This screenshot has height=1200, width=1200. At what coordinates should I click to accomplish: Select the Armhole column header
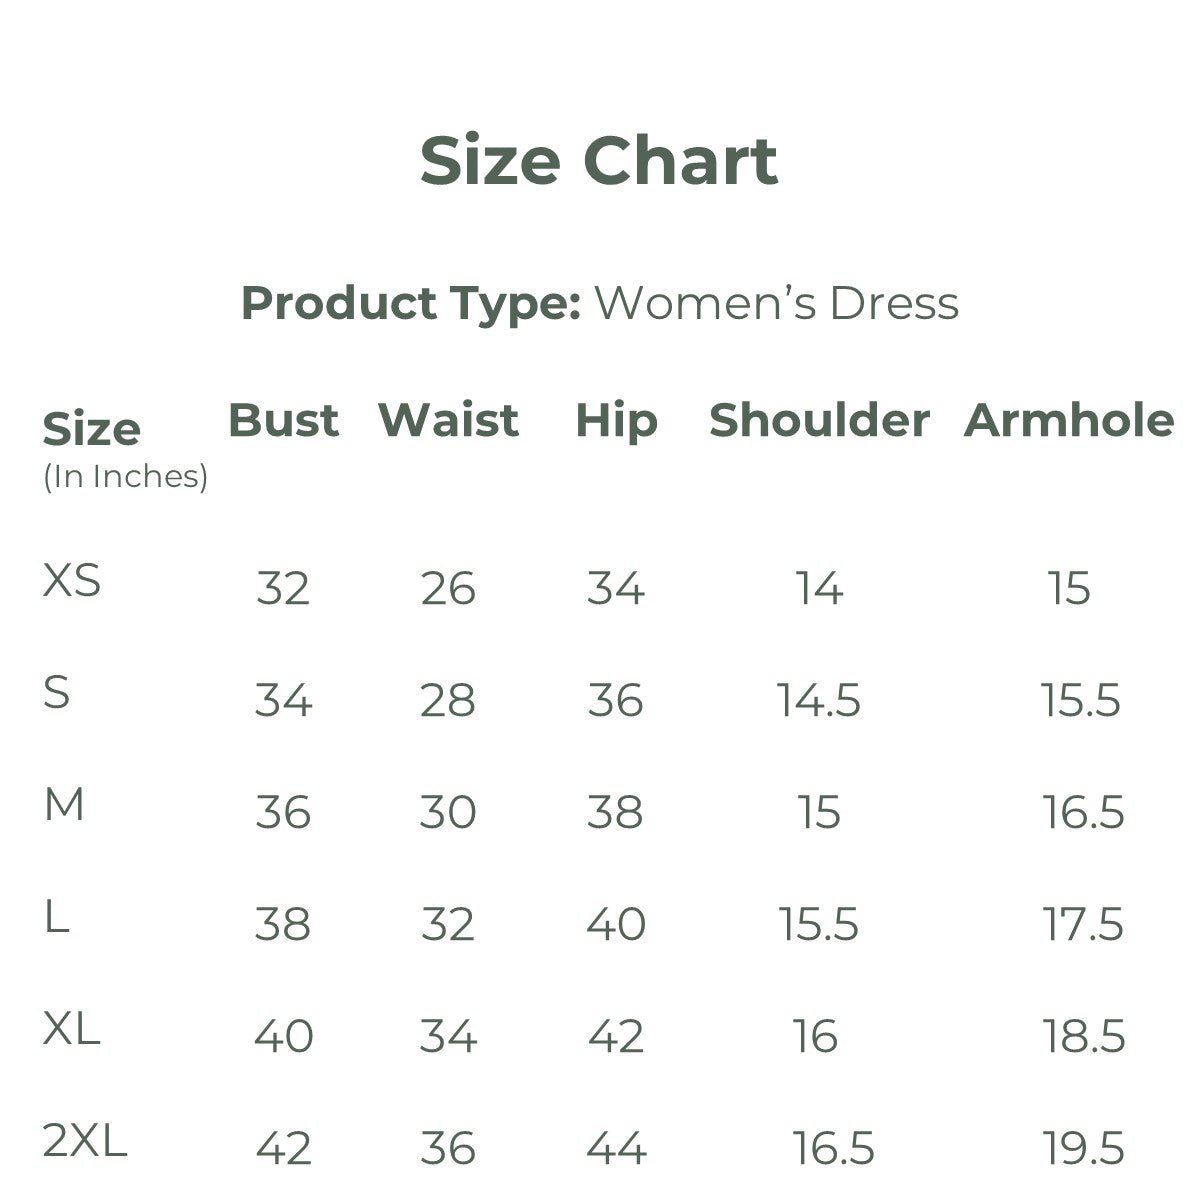(x=1068, y=420)
